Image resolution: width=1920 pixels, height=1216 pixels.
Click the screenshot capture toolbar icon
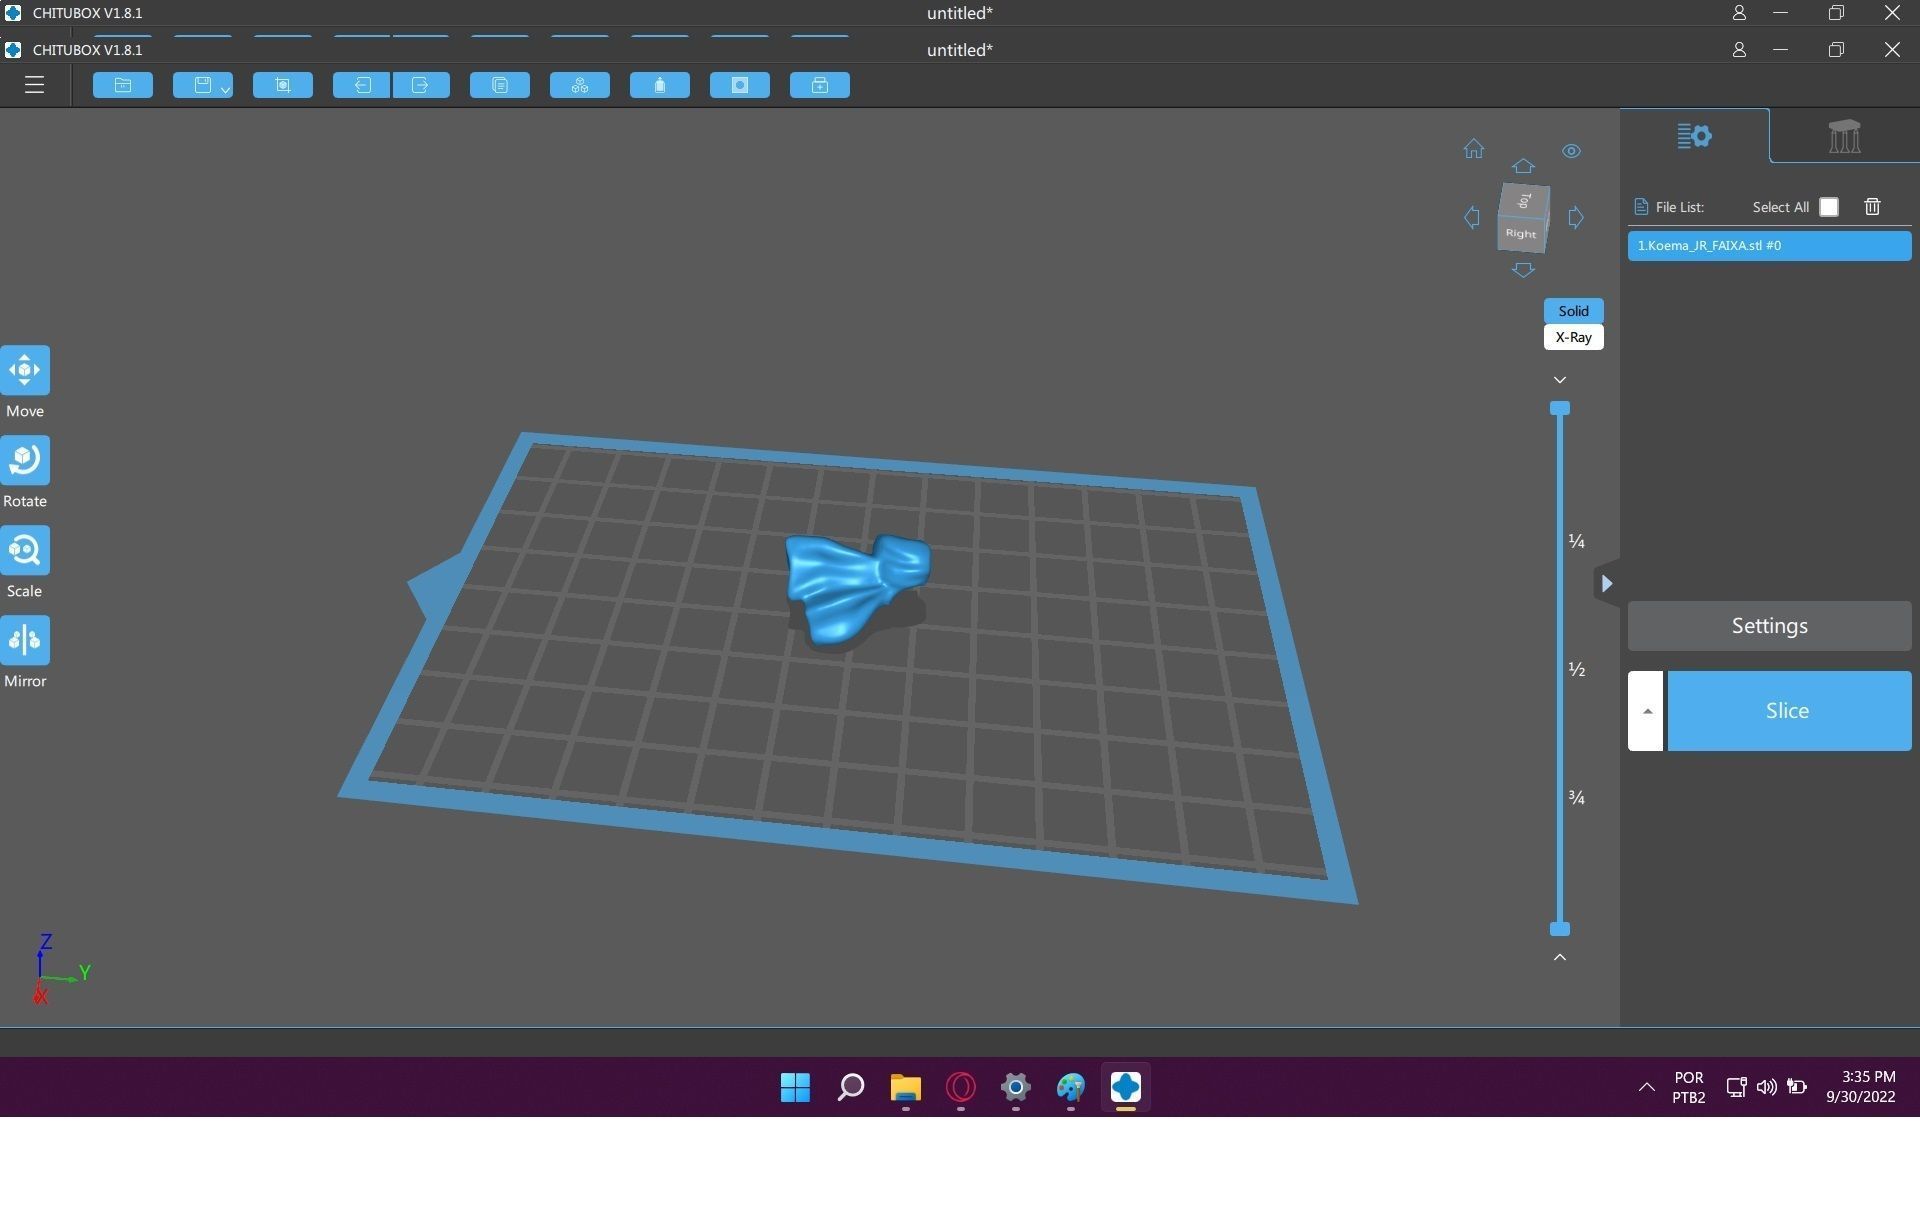[283, 85]
